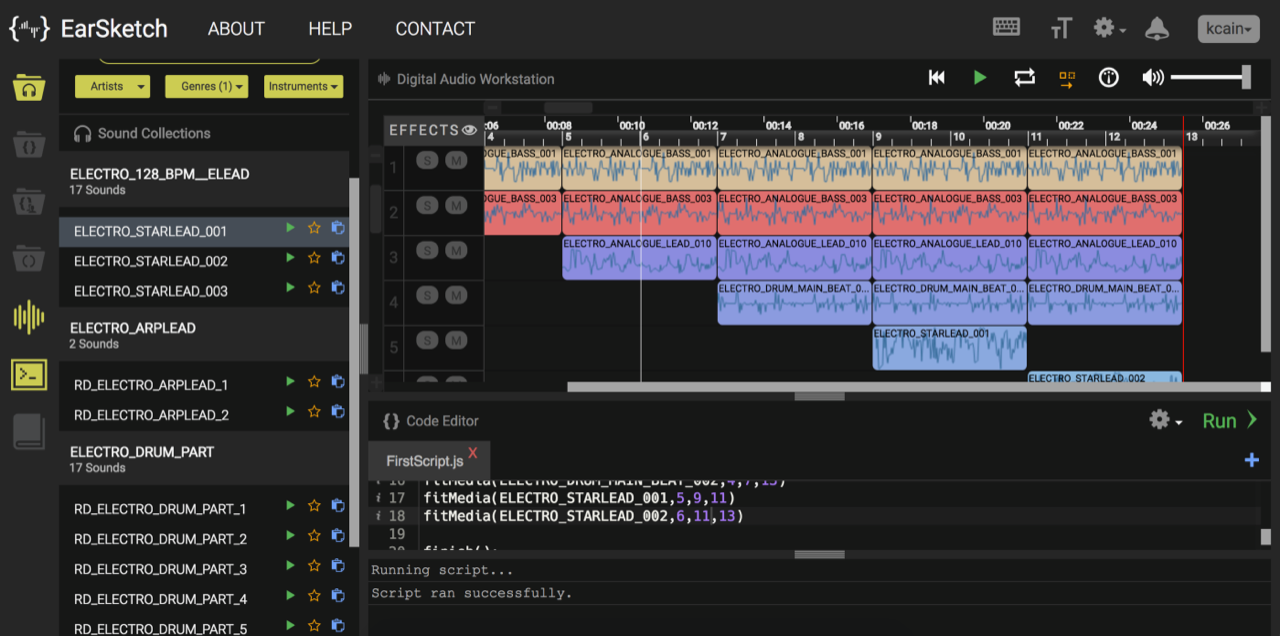Rewind playback to the beginning

click(937, 78)
